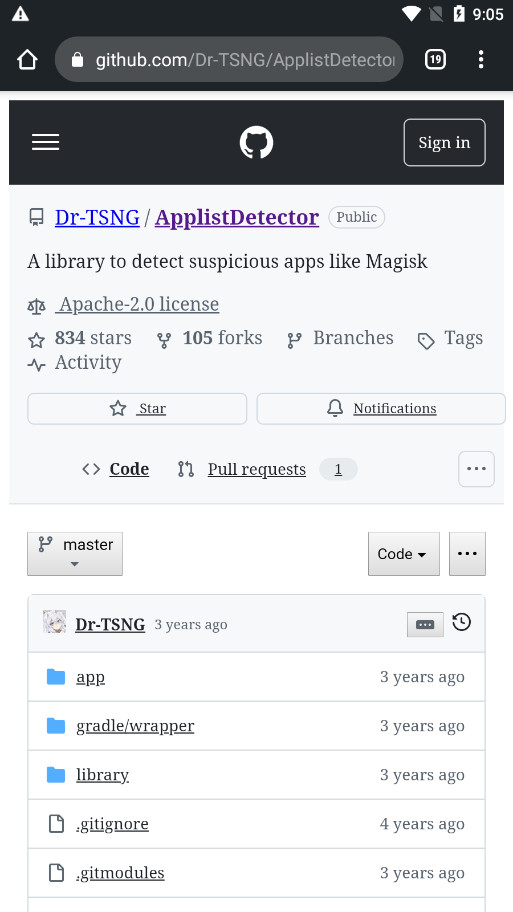The image size is (513, 912).
Task: Go to GitHub home via Octocat logo
Action: click(x=256, y=142)
